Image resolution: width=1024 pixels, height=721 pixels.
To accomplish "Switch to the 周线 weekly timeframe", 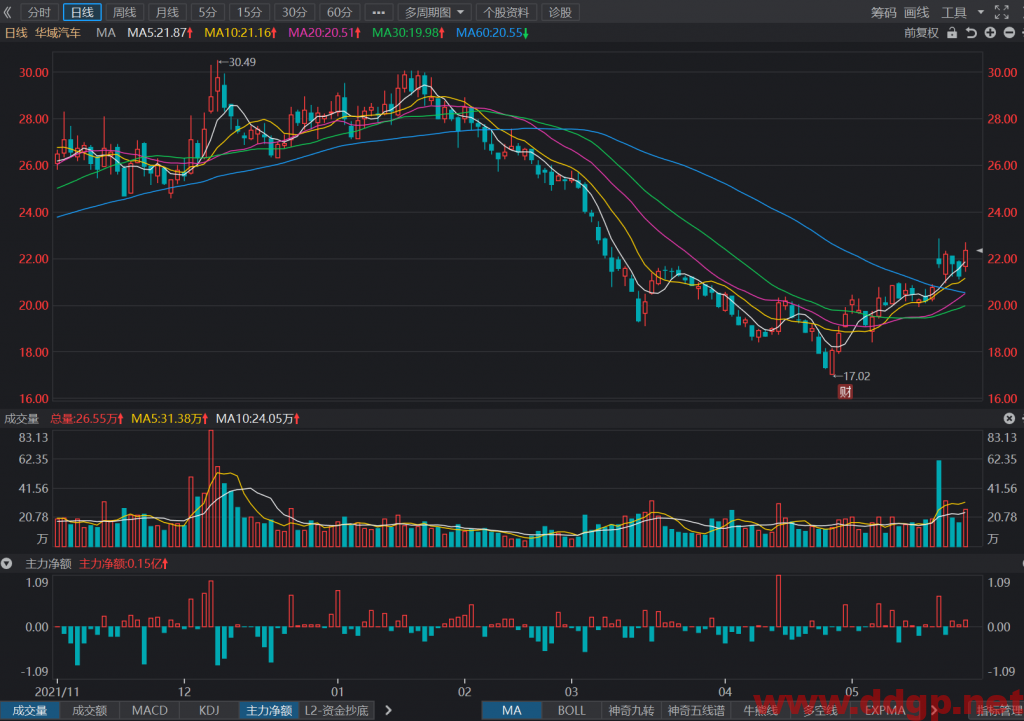I will [124, 12].
